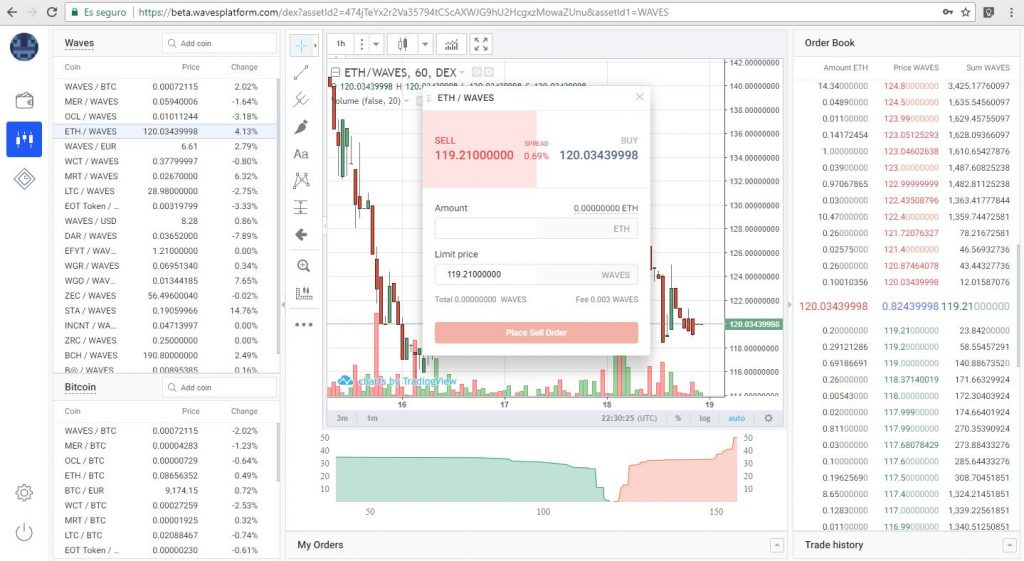Click the 0.00000000 ETH balance link
This screenshot has width=1024, height=561.
pyautogui.click(x=605, y=208)
